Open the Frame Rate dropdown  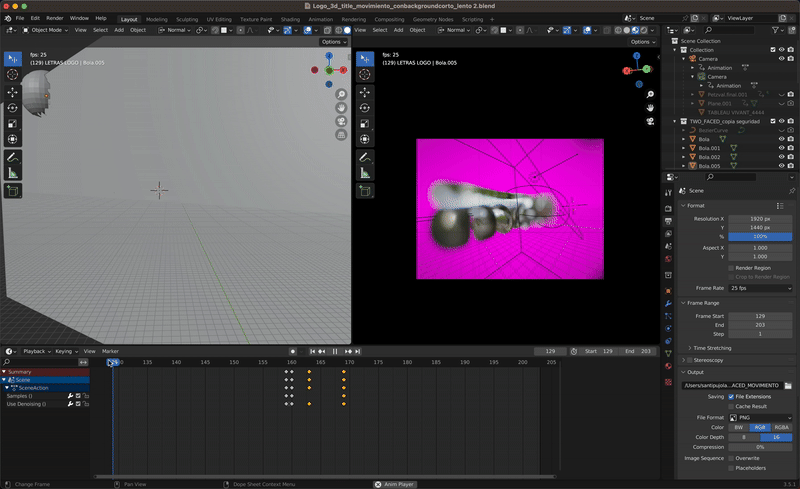pos(761,288)
